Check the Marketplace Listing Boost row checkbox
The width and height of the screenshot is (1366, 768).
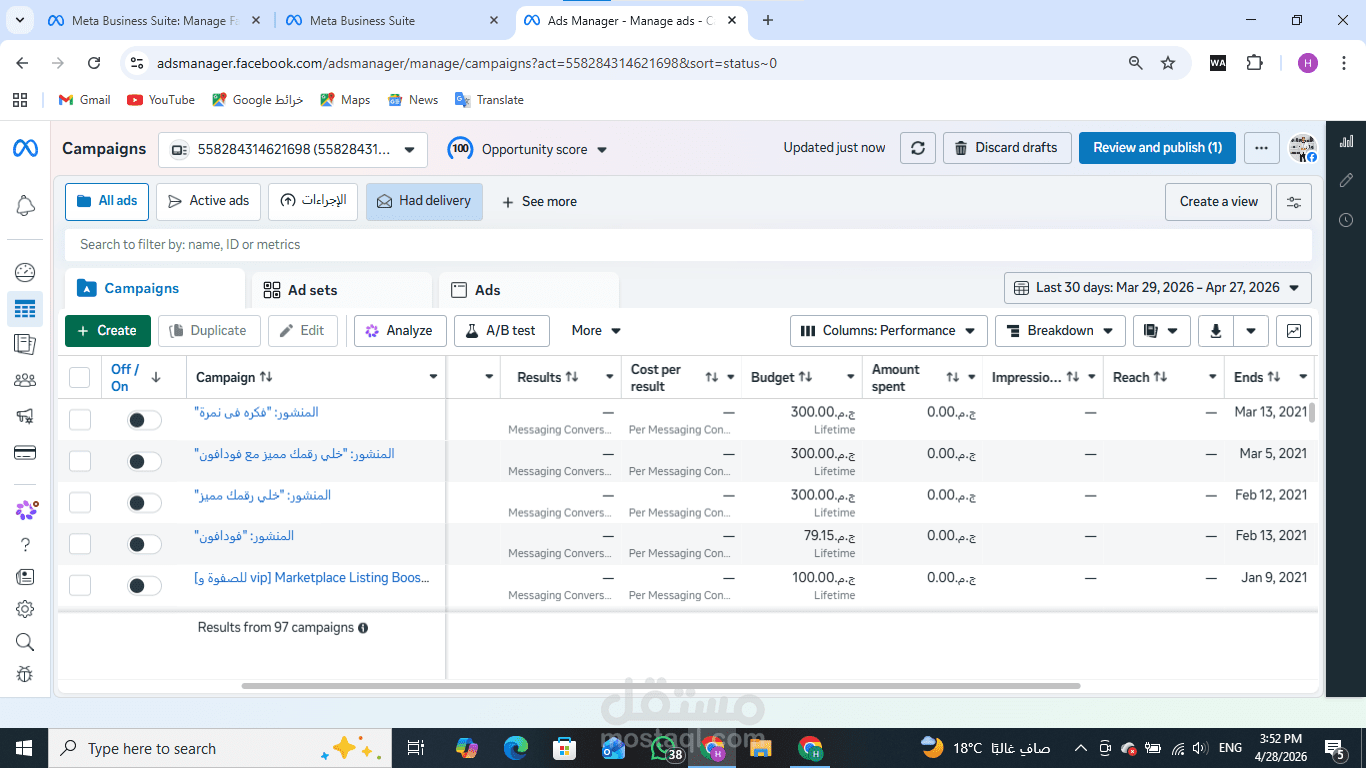[x=80, y=586]
